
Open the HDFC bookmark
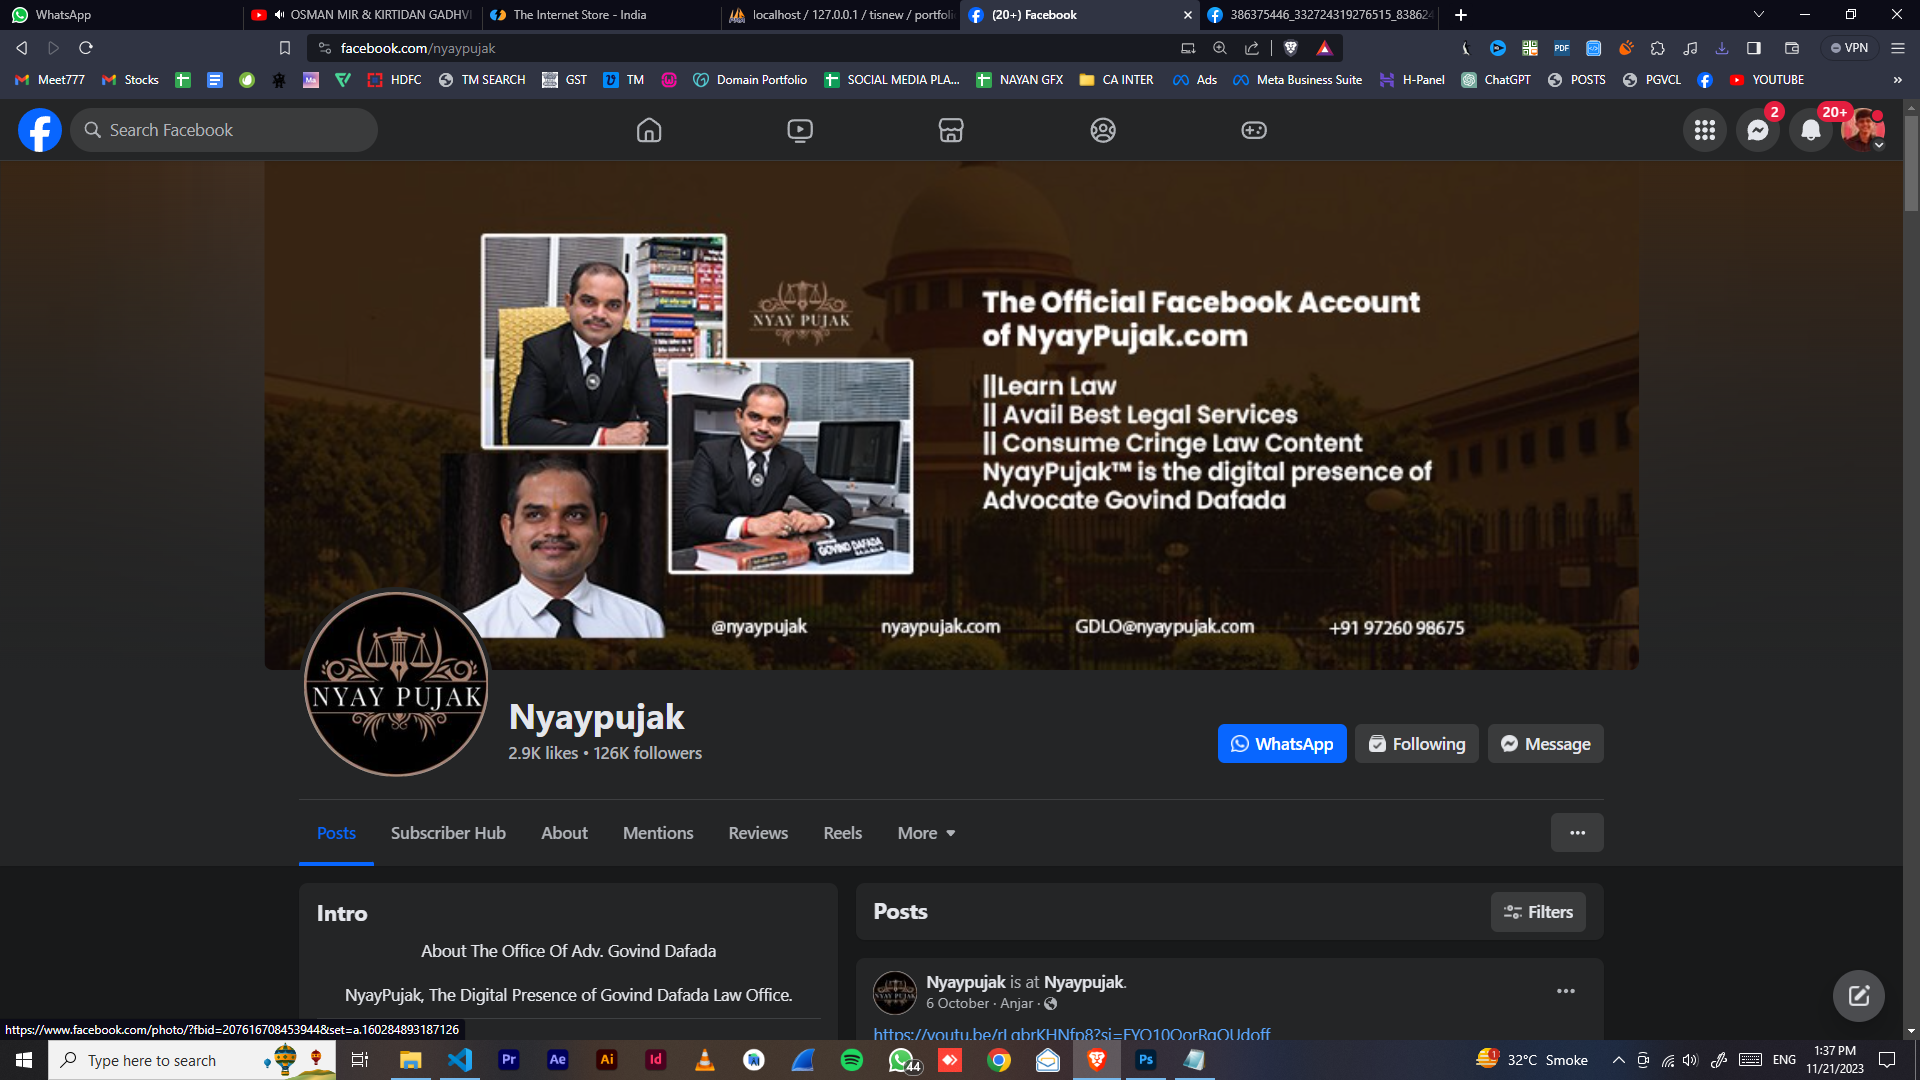(x=395, y=80)
